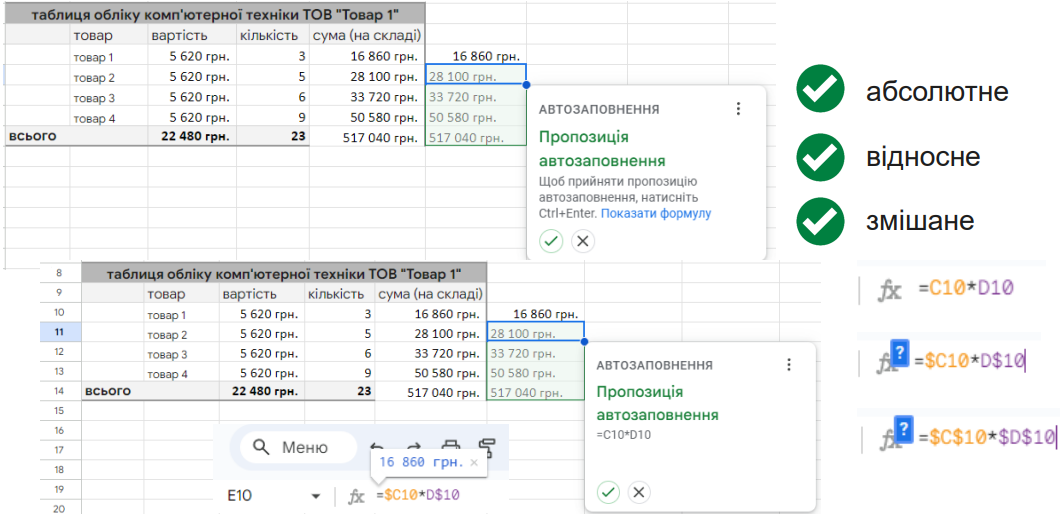Image resolution: width=1060 pixels, height=514 pixels.
Task: Open three-dot menu in lower autofill popup
Action: pyautogui.click(x=789, y=365)
